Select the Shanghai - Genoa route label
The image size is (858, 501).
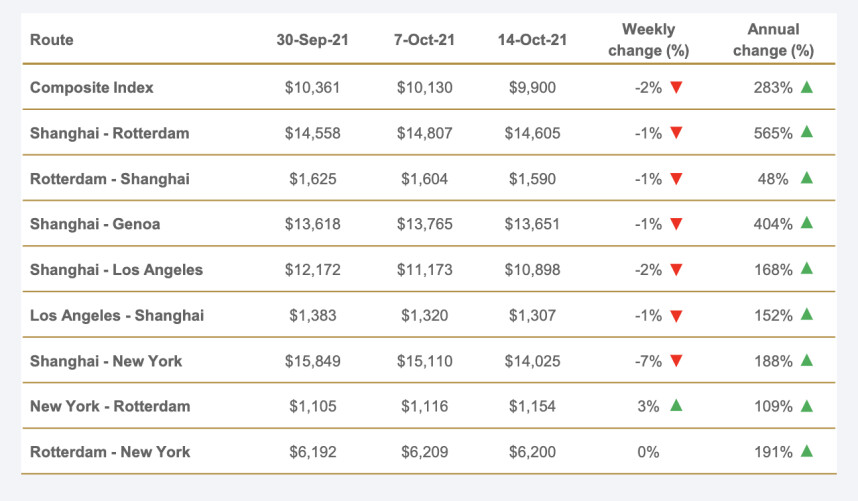[95, 224]
